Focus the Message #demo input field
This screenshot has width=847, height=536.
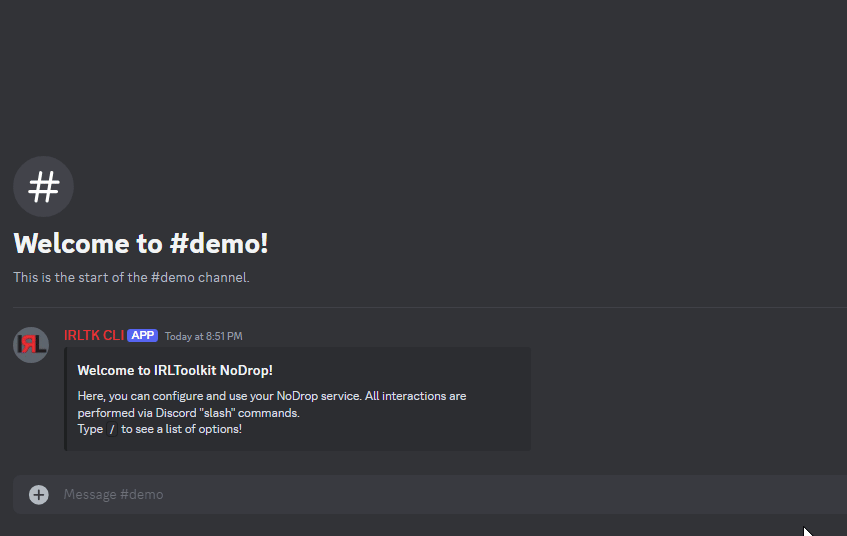(x=448, y=494)
